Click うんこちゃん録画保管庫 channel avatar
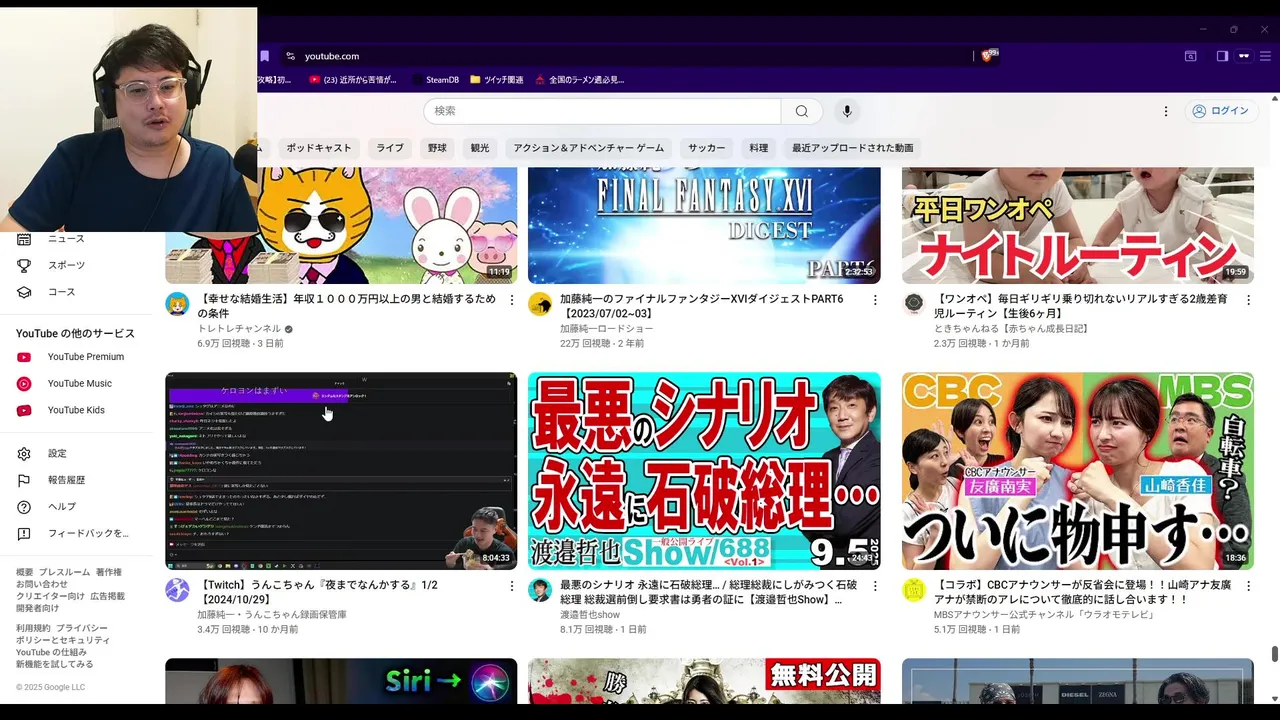 tap(177, 590)
